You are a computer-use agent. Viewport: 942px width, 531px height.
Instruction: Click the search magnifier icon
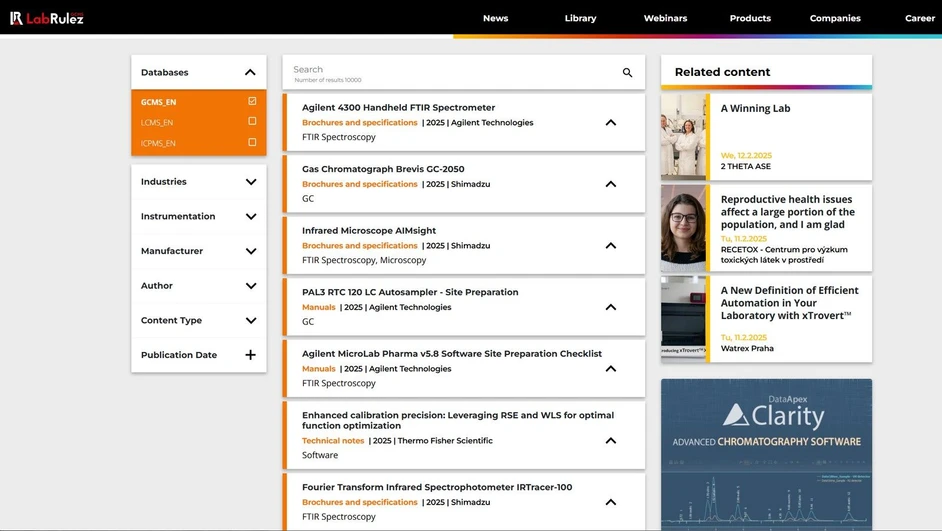pos(627,73)
